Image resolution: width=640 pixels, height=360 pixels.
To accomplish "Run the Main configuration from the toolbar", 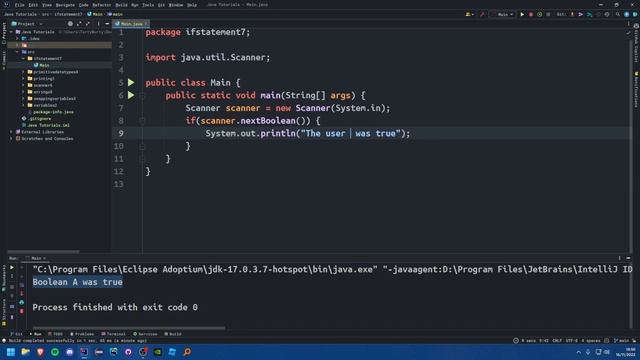I will coord(522,14).
